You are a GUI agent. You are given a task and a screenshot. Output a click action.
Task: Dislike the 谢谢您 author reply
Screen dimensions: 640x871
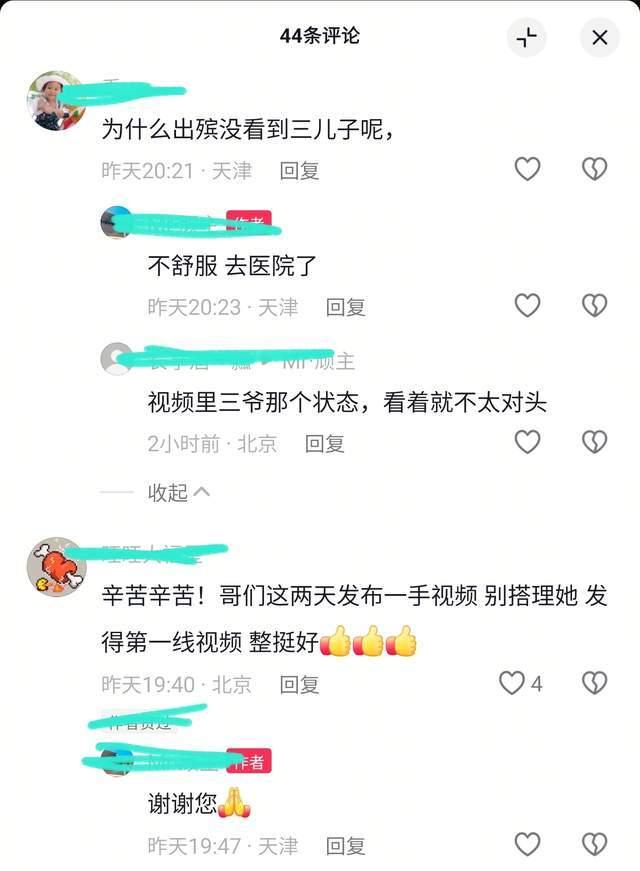(x=594, y=844)
